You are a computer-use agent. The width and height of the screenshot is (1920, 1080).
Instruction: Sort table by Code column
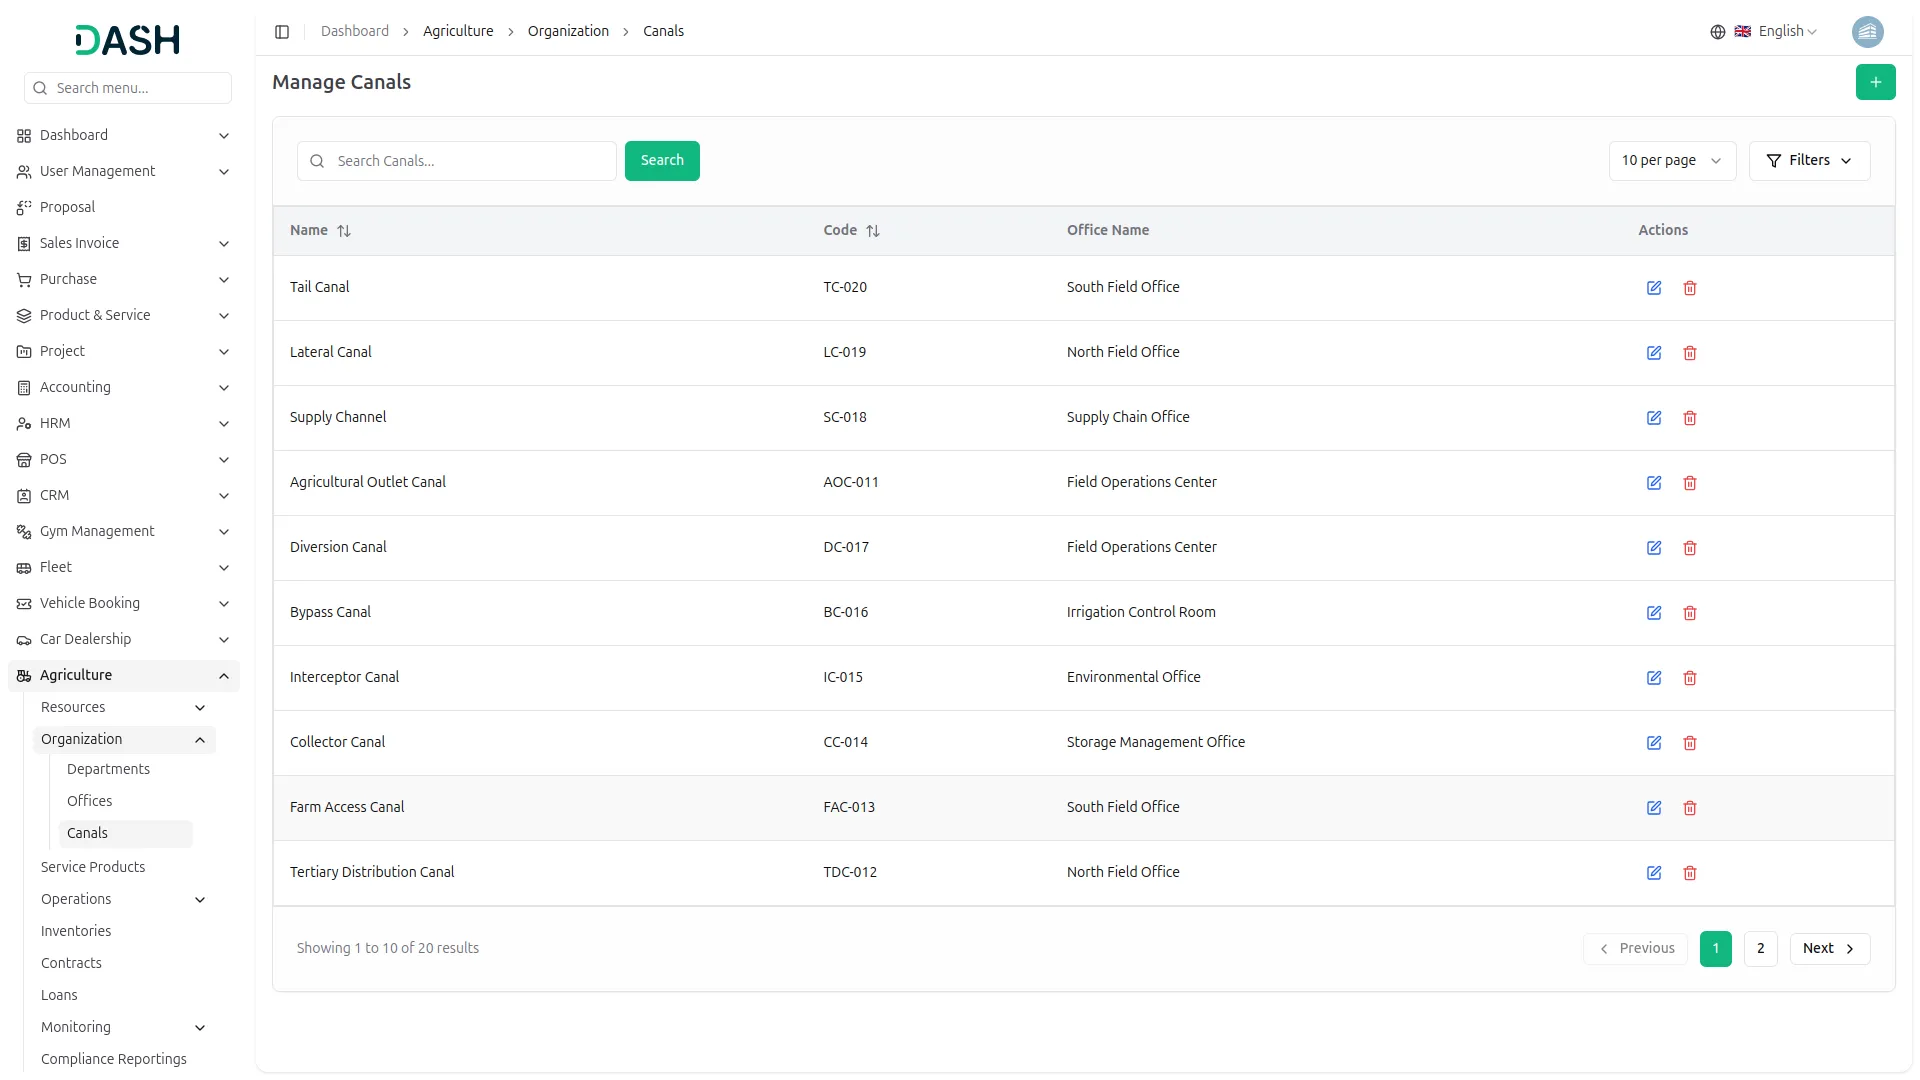pyautogui.click(x=851, y=230)
